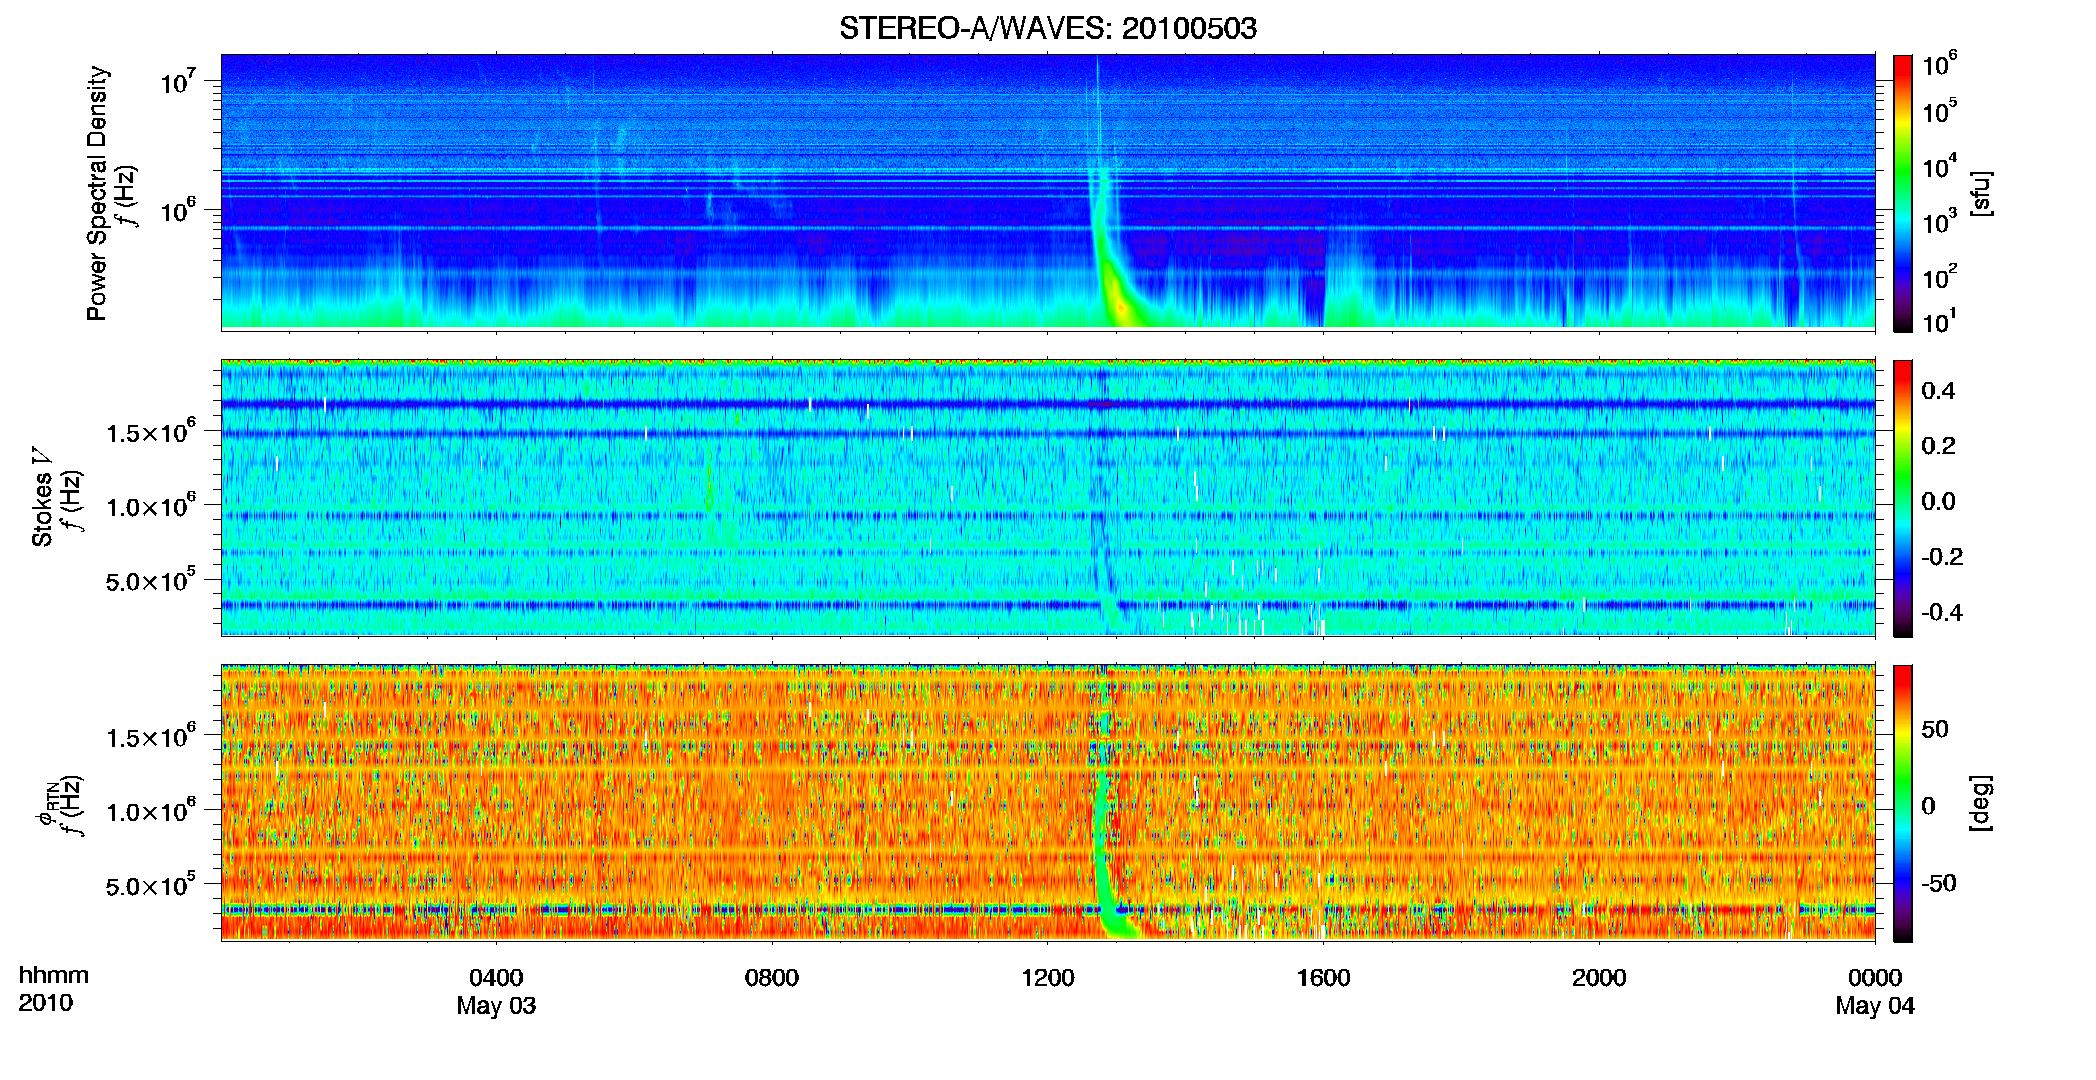
Task: Select the "Power Spectral Density" axis label
Action: (x=97, y=193)
